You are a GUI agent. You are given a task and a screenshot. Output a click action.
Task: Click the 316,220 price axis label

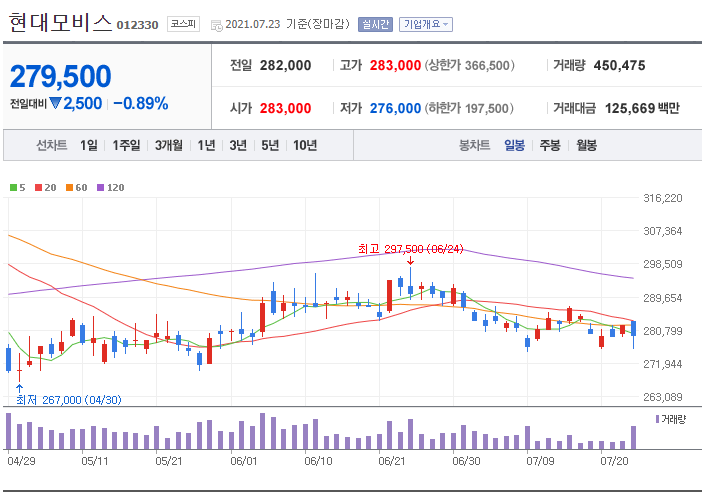(x=663, y=198)
